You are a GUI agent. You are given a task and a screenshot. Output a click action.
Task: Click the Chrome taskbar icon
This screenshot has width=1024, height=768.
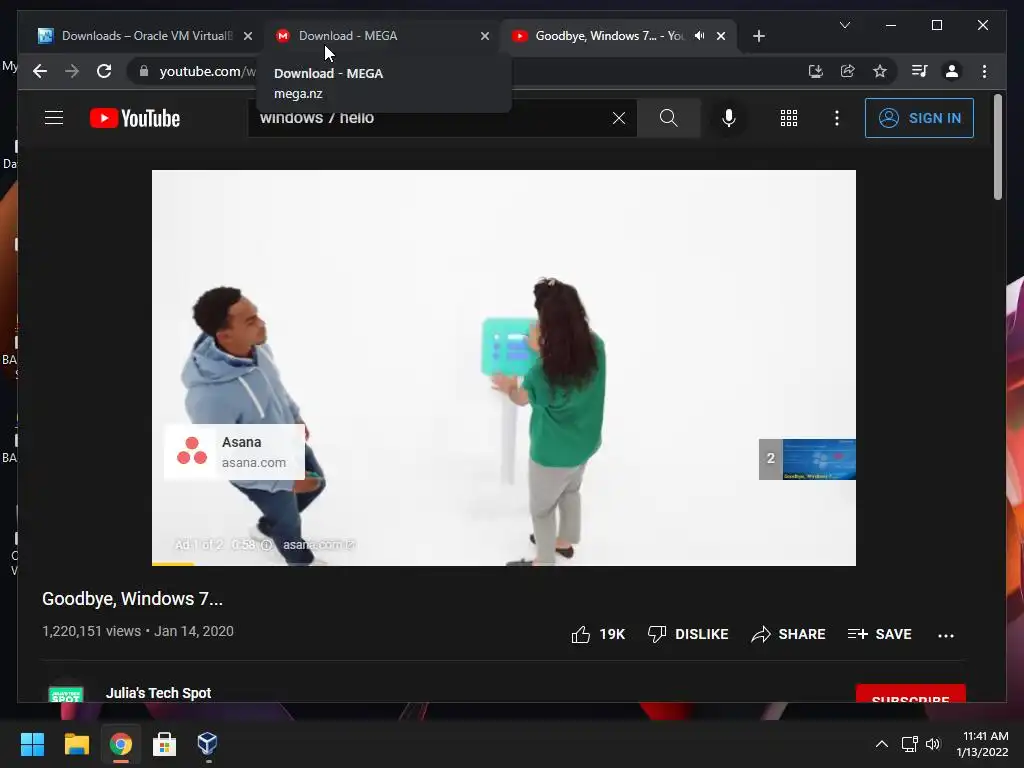pyautogui.click(x=121, y=744)
